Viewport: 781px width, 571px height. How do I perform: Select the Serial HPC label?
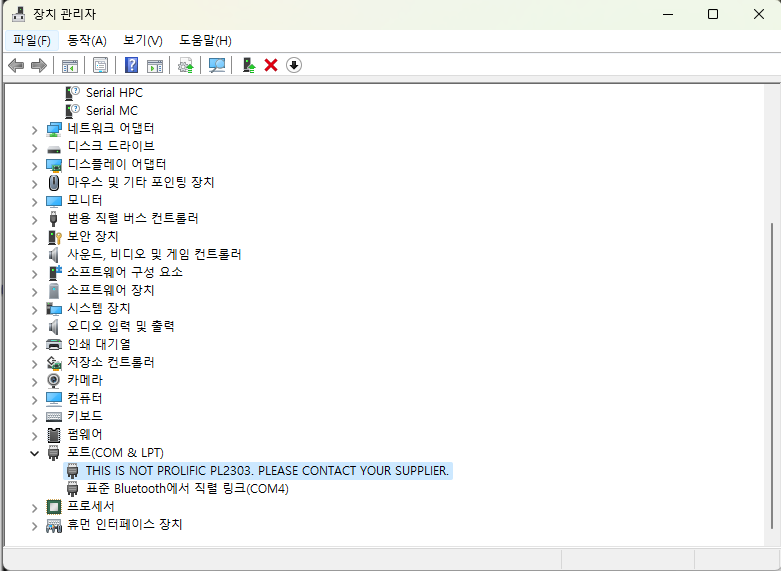coord(114,93)
